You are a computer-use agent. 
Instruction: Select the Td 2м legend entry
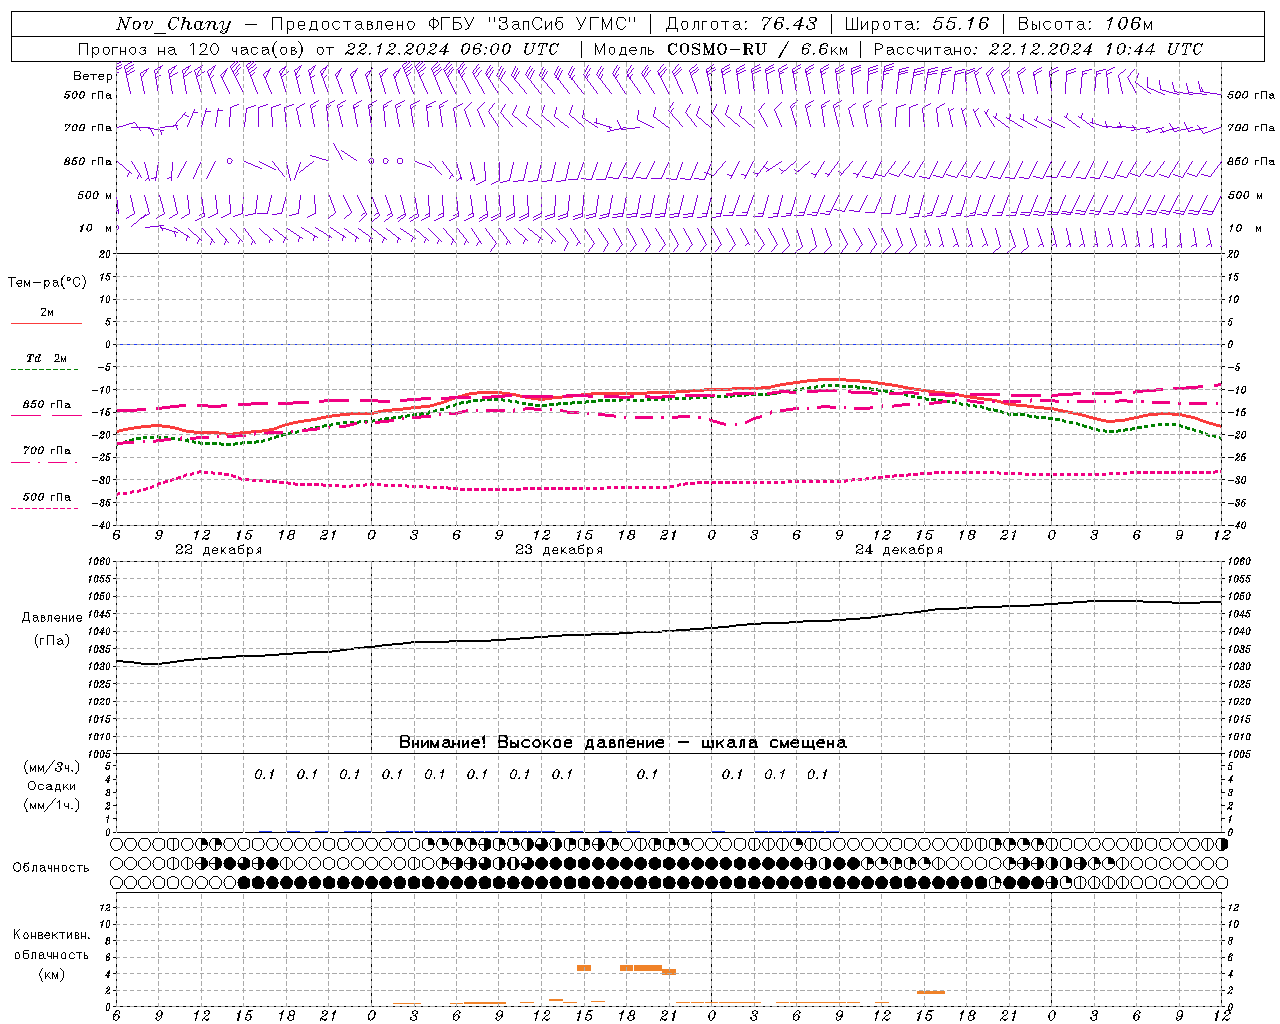46,358
